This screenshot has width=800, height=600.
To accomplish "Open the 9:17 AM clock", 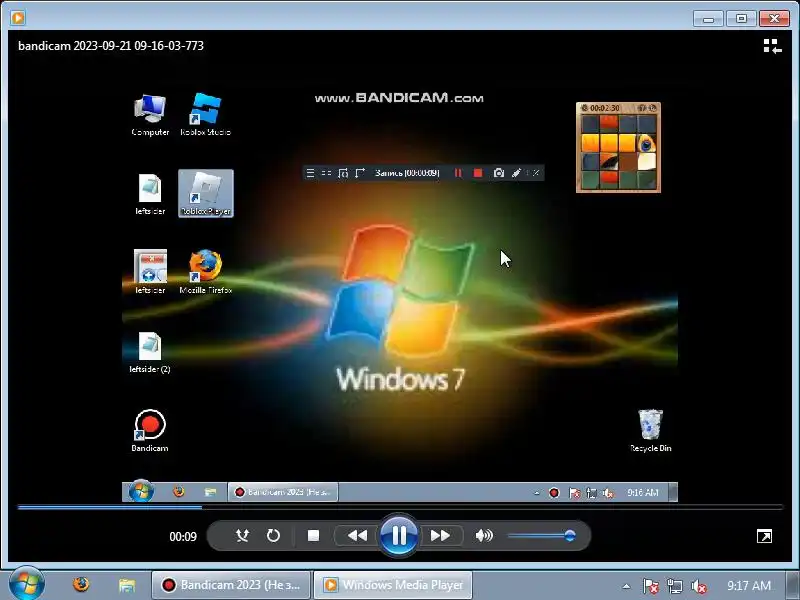I will pos(749,586).
